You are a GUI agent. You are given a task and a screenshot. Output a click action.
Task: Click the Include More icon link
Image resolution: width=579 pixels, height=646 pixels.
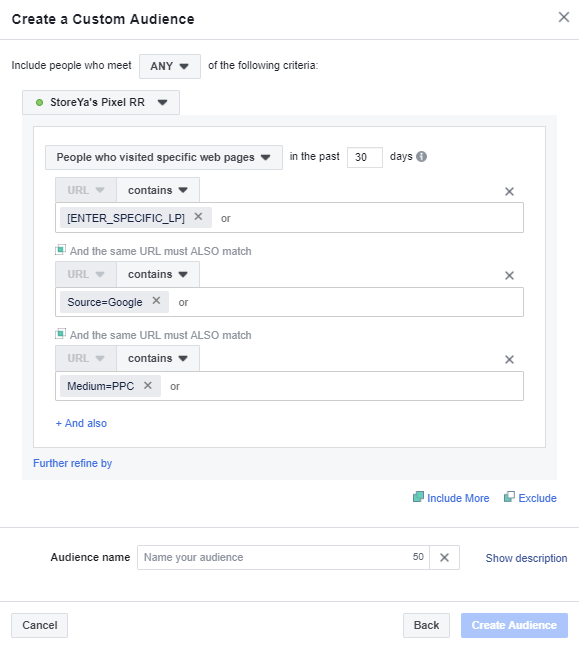[451, 498]
